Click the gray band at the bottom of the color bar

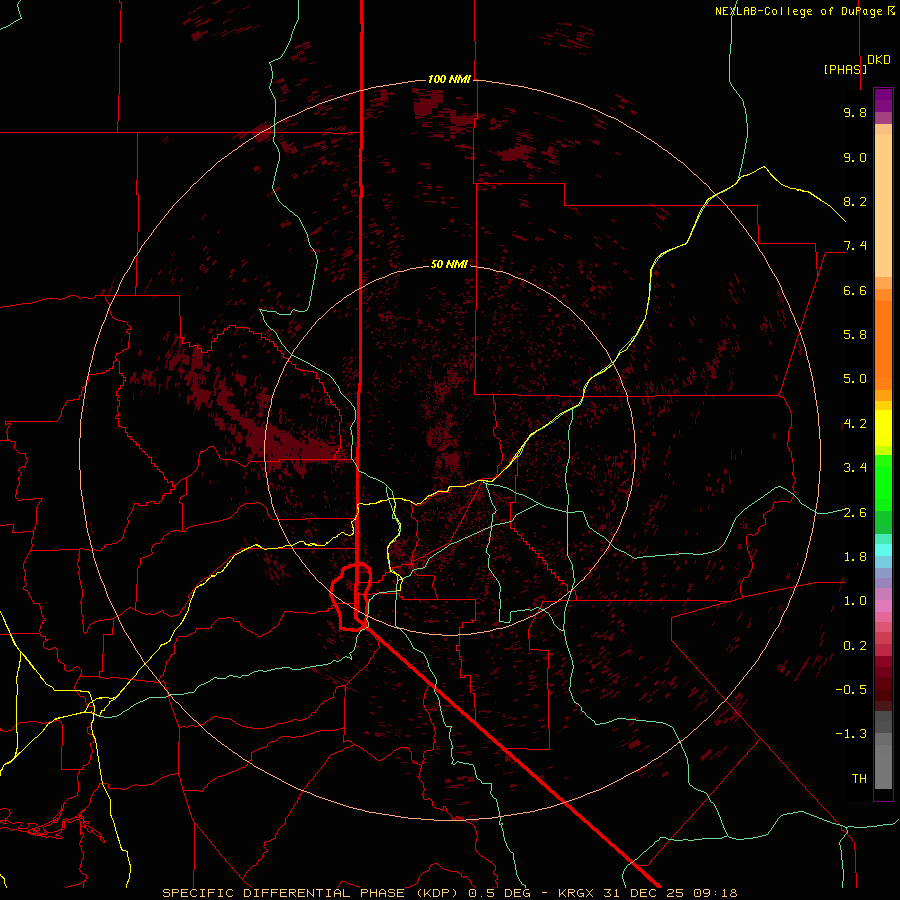coord(883,752)
